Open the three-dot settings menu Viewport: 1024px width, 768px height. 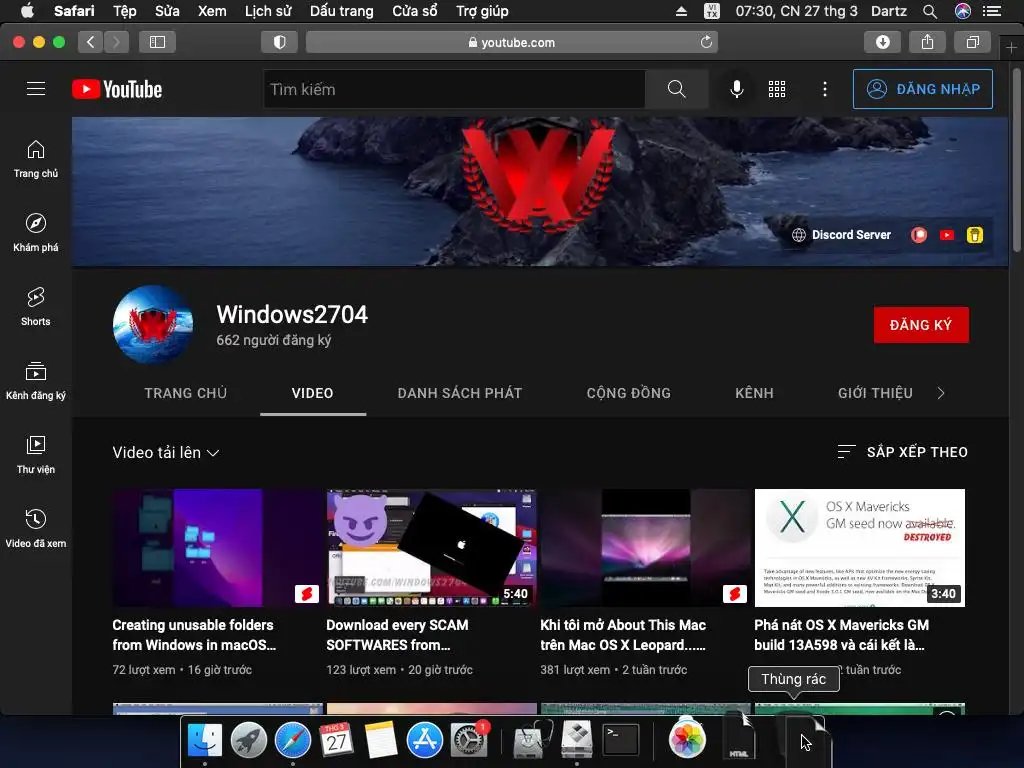(x=825, y=89)
